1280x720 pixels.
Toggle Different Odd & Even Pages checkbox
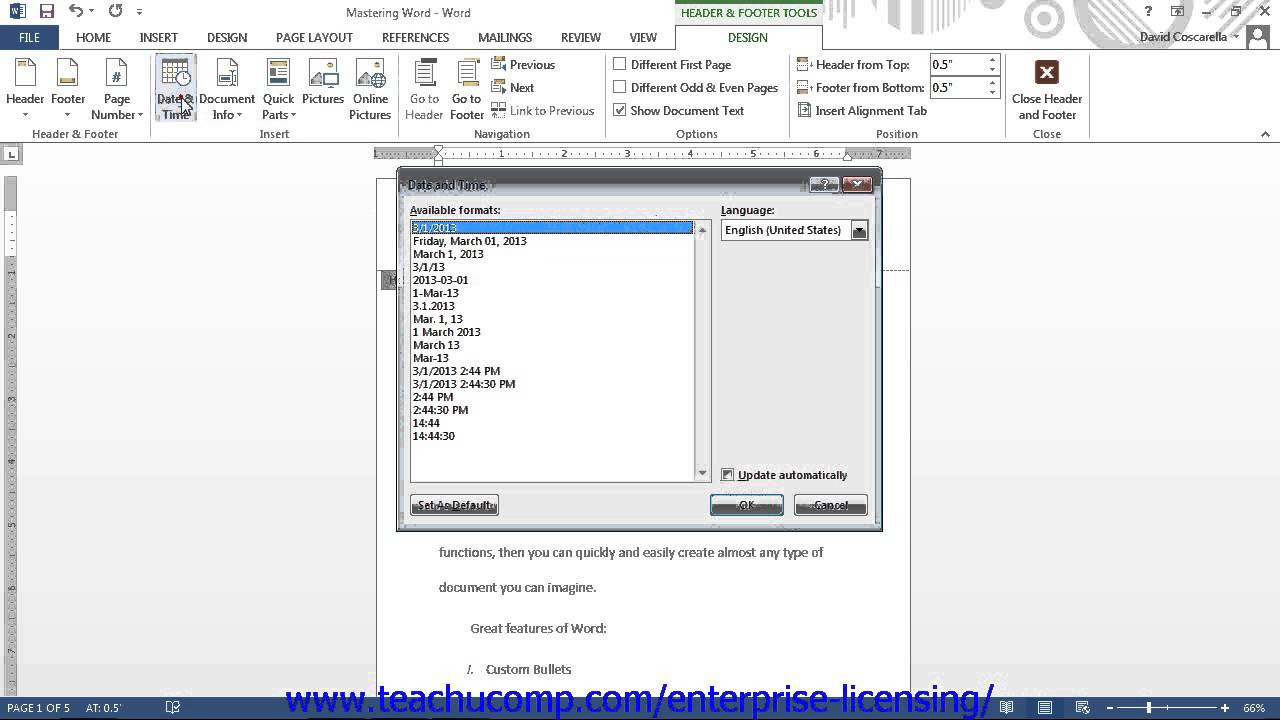tap(620, 87)
